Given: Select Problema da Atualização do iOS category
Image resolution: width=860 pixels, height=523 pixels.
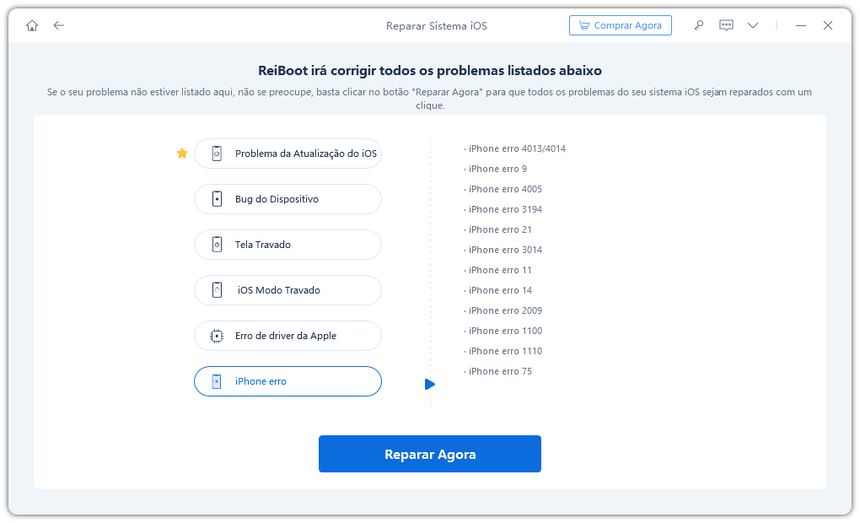Looking at the screenshot, I should tap(288, 154).
